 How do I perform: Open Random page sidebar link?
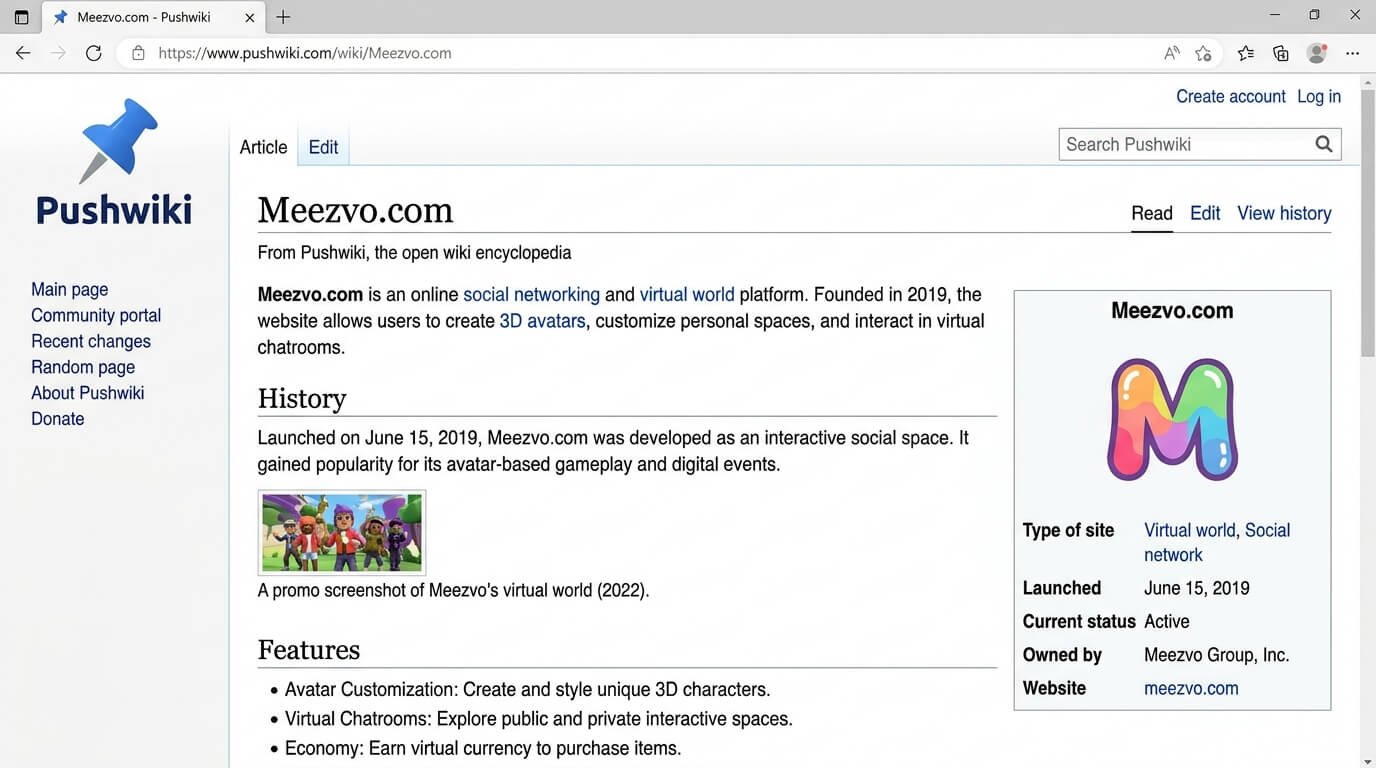(x=83, y=367)
